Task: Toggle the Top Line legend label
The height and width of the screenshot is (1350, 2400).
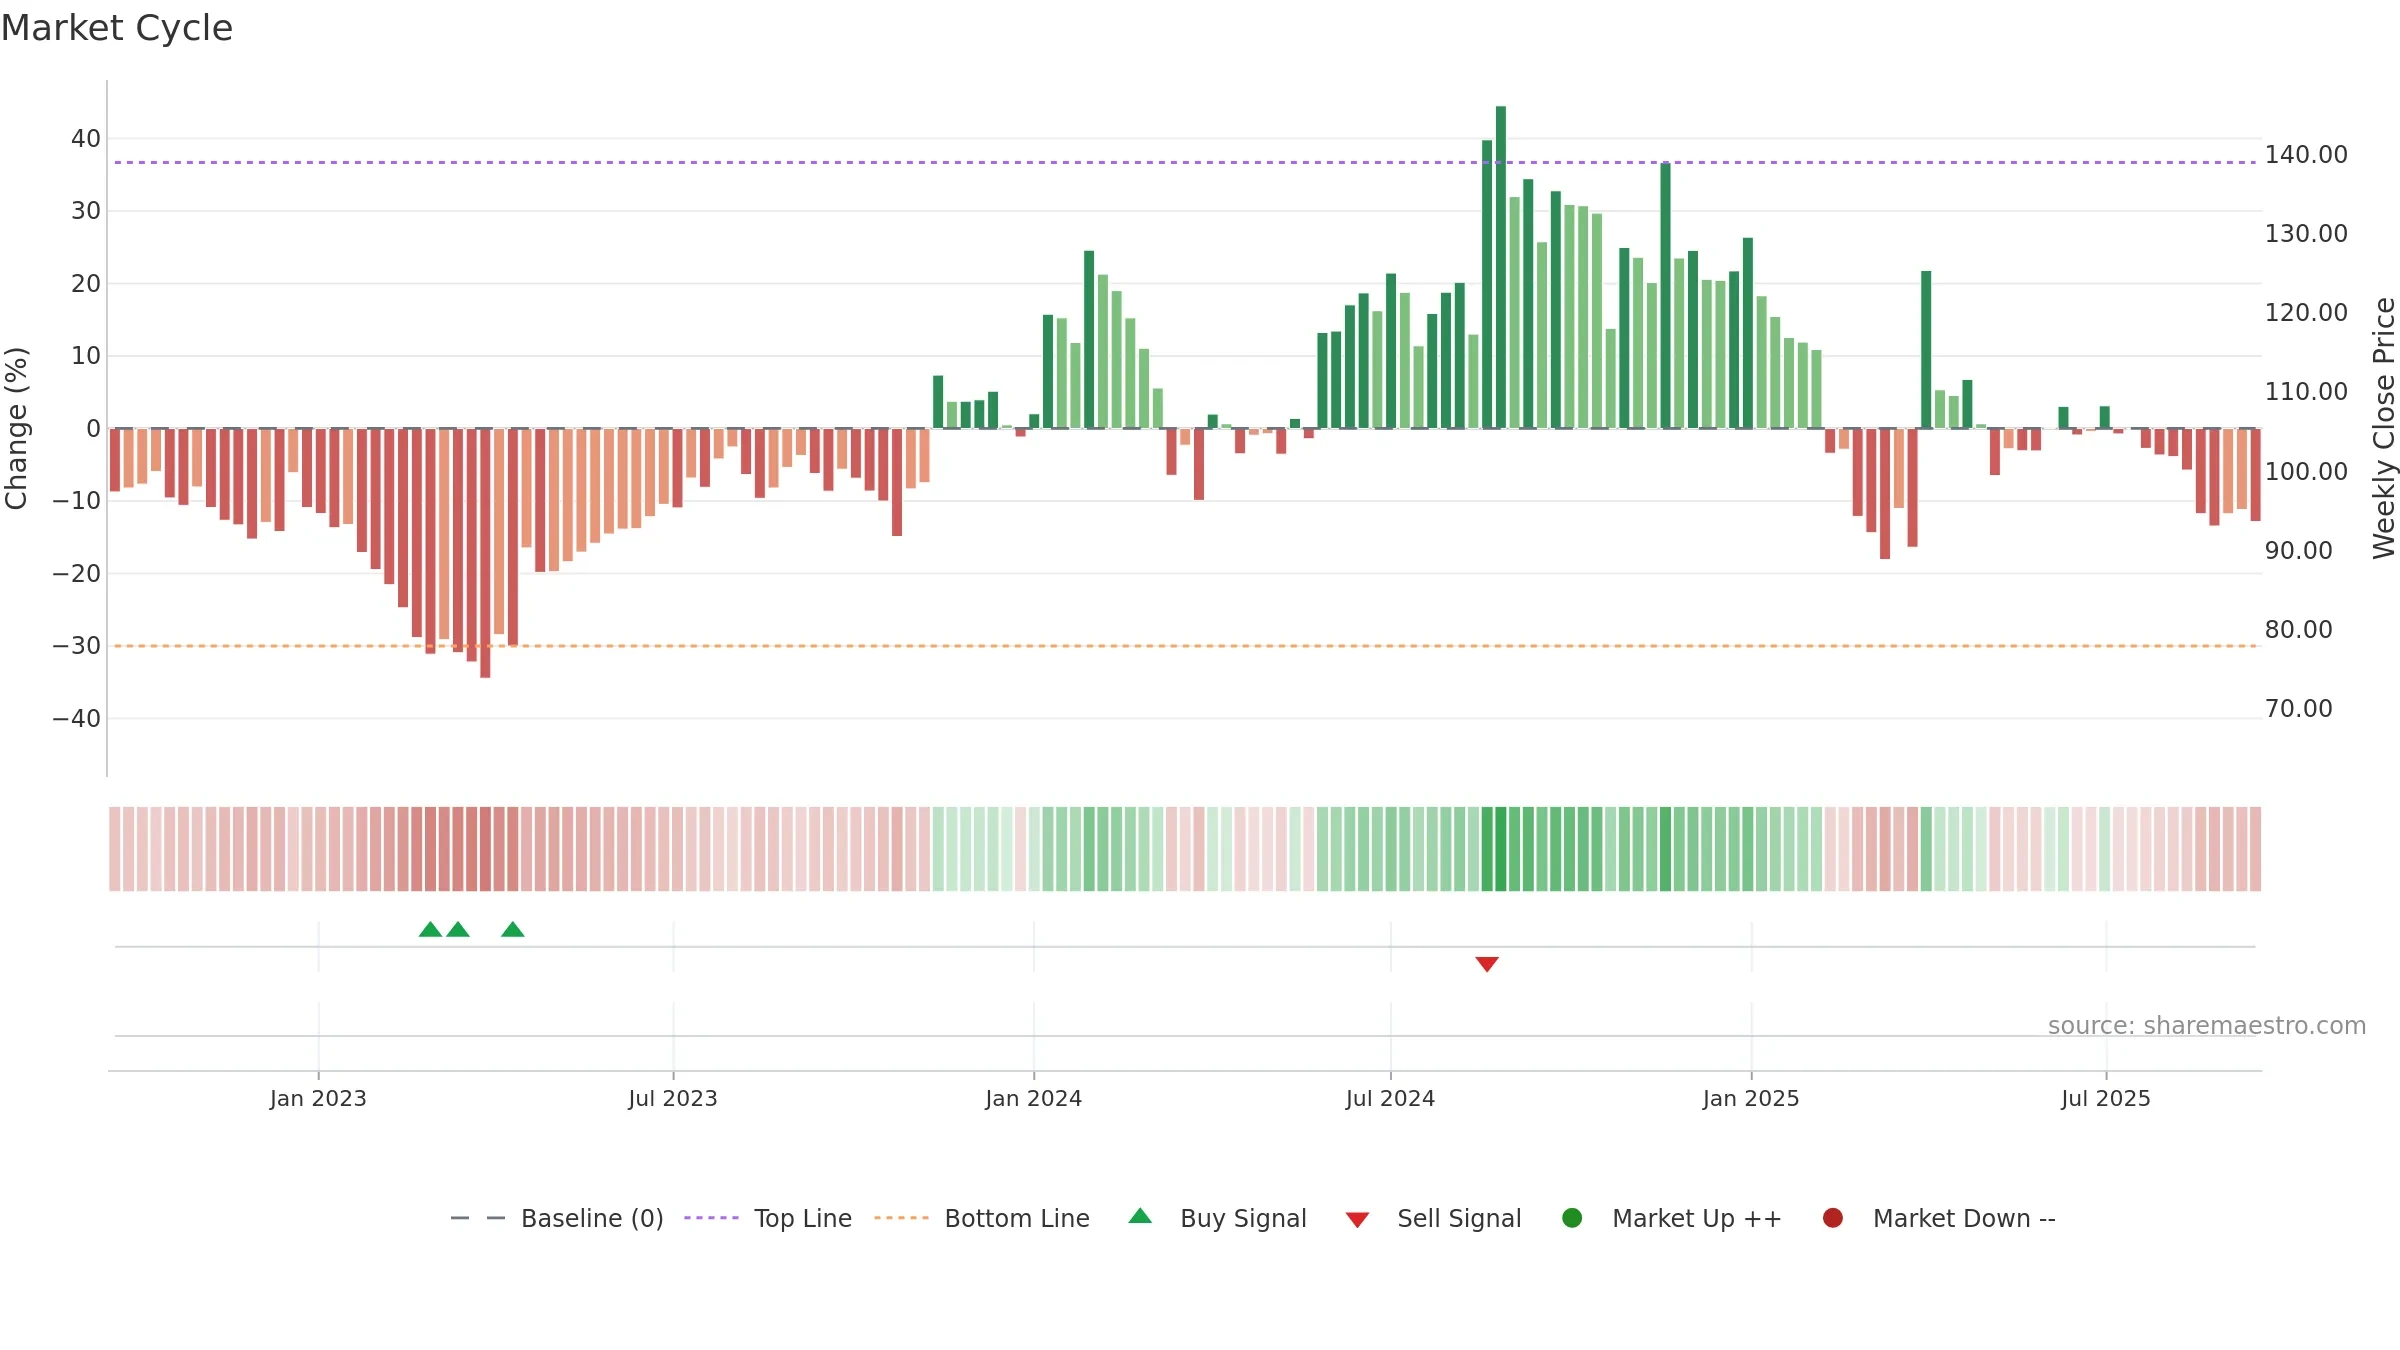Action: [803, 1218]
